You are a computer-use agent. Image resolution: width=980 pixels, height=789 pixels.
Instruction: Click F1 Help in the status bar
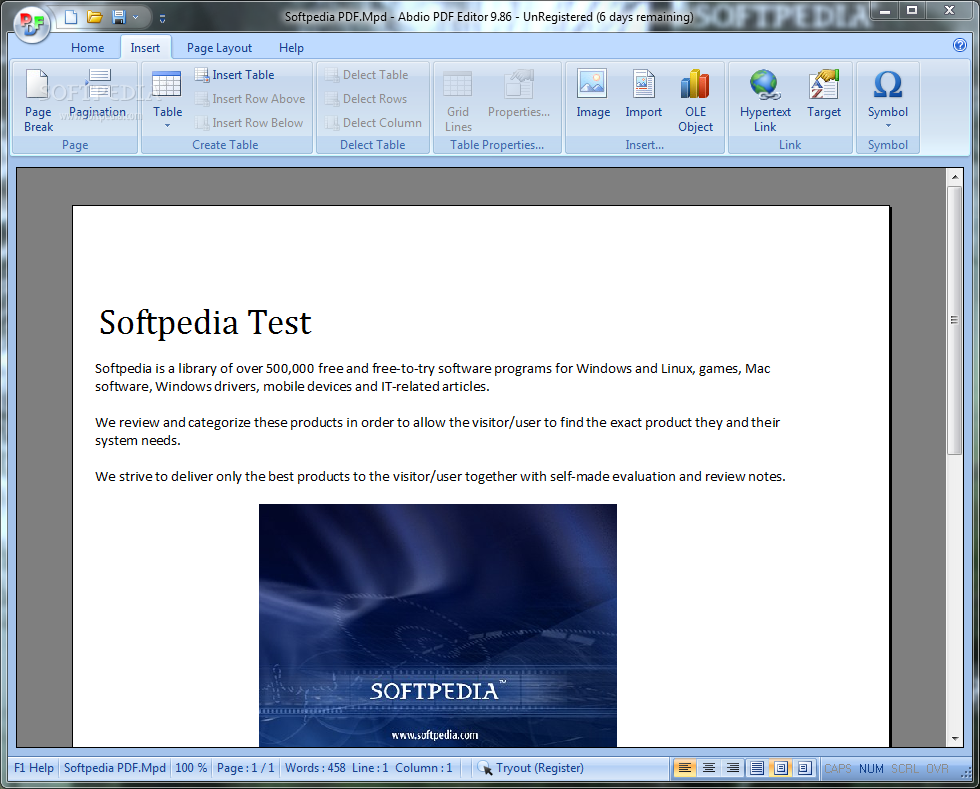click(x=34, y=768)
